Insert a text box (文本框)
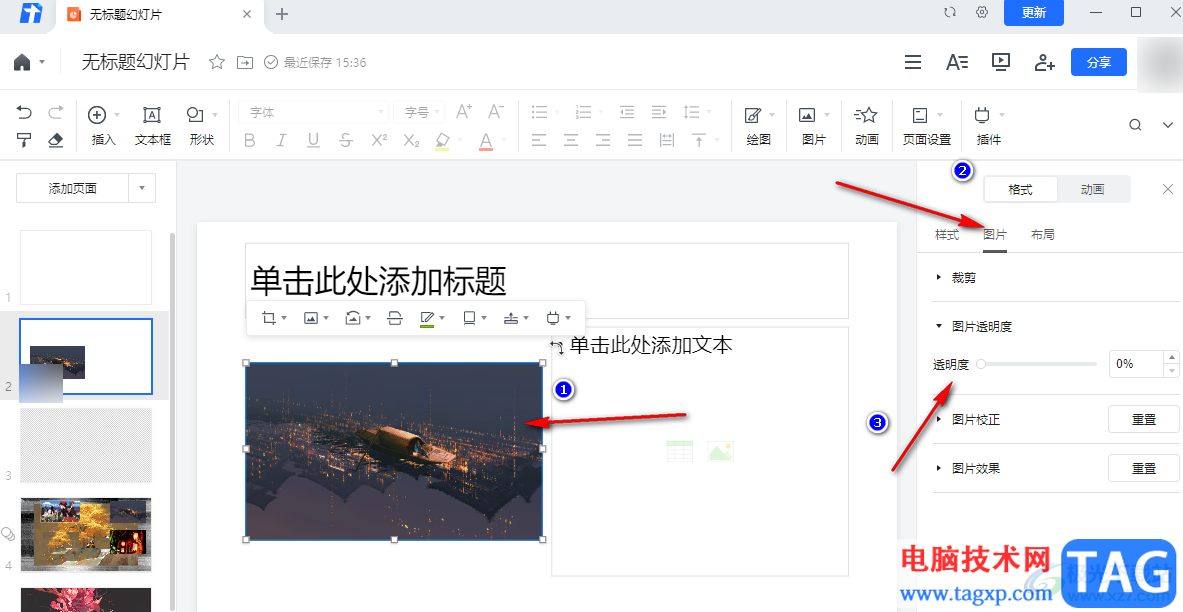This screenshot has width=1183, height=612. [x=152, y=125]
